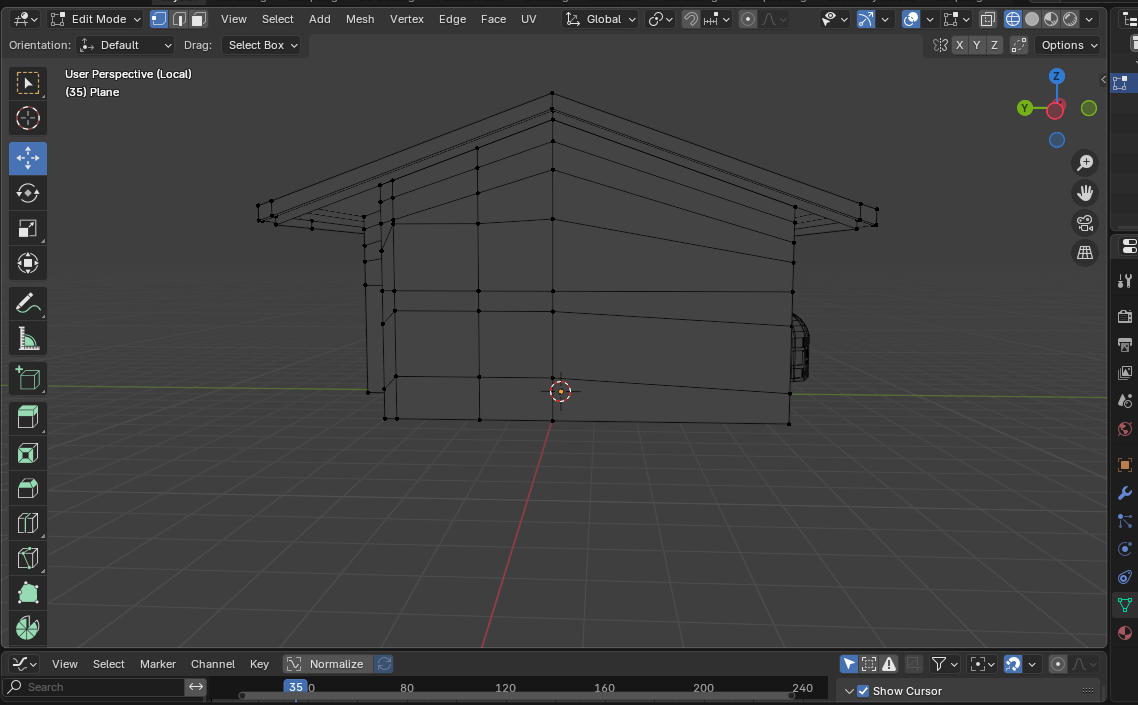Image resolution: width=1138 pixels, height=705 pixels.
Task: Select the Spin tool
Action: 28,627
